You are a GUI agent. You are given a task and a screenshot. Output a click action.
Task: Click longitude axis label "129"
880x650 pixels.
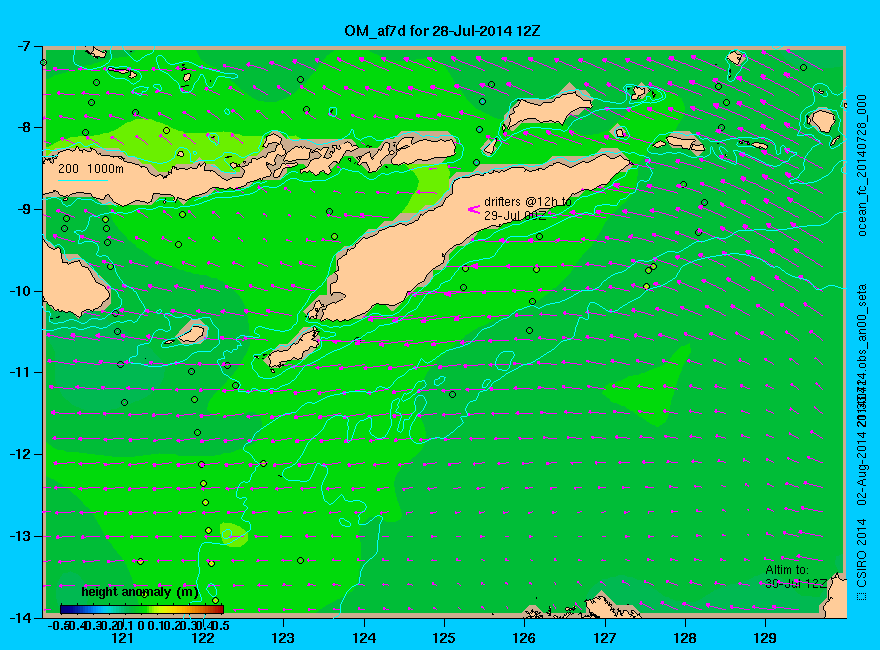[x=765, y=638]
